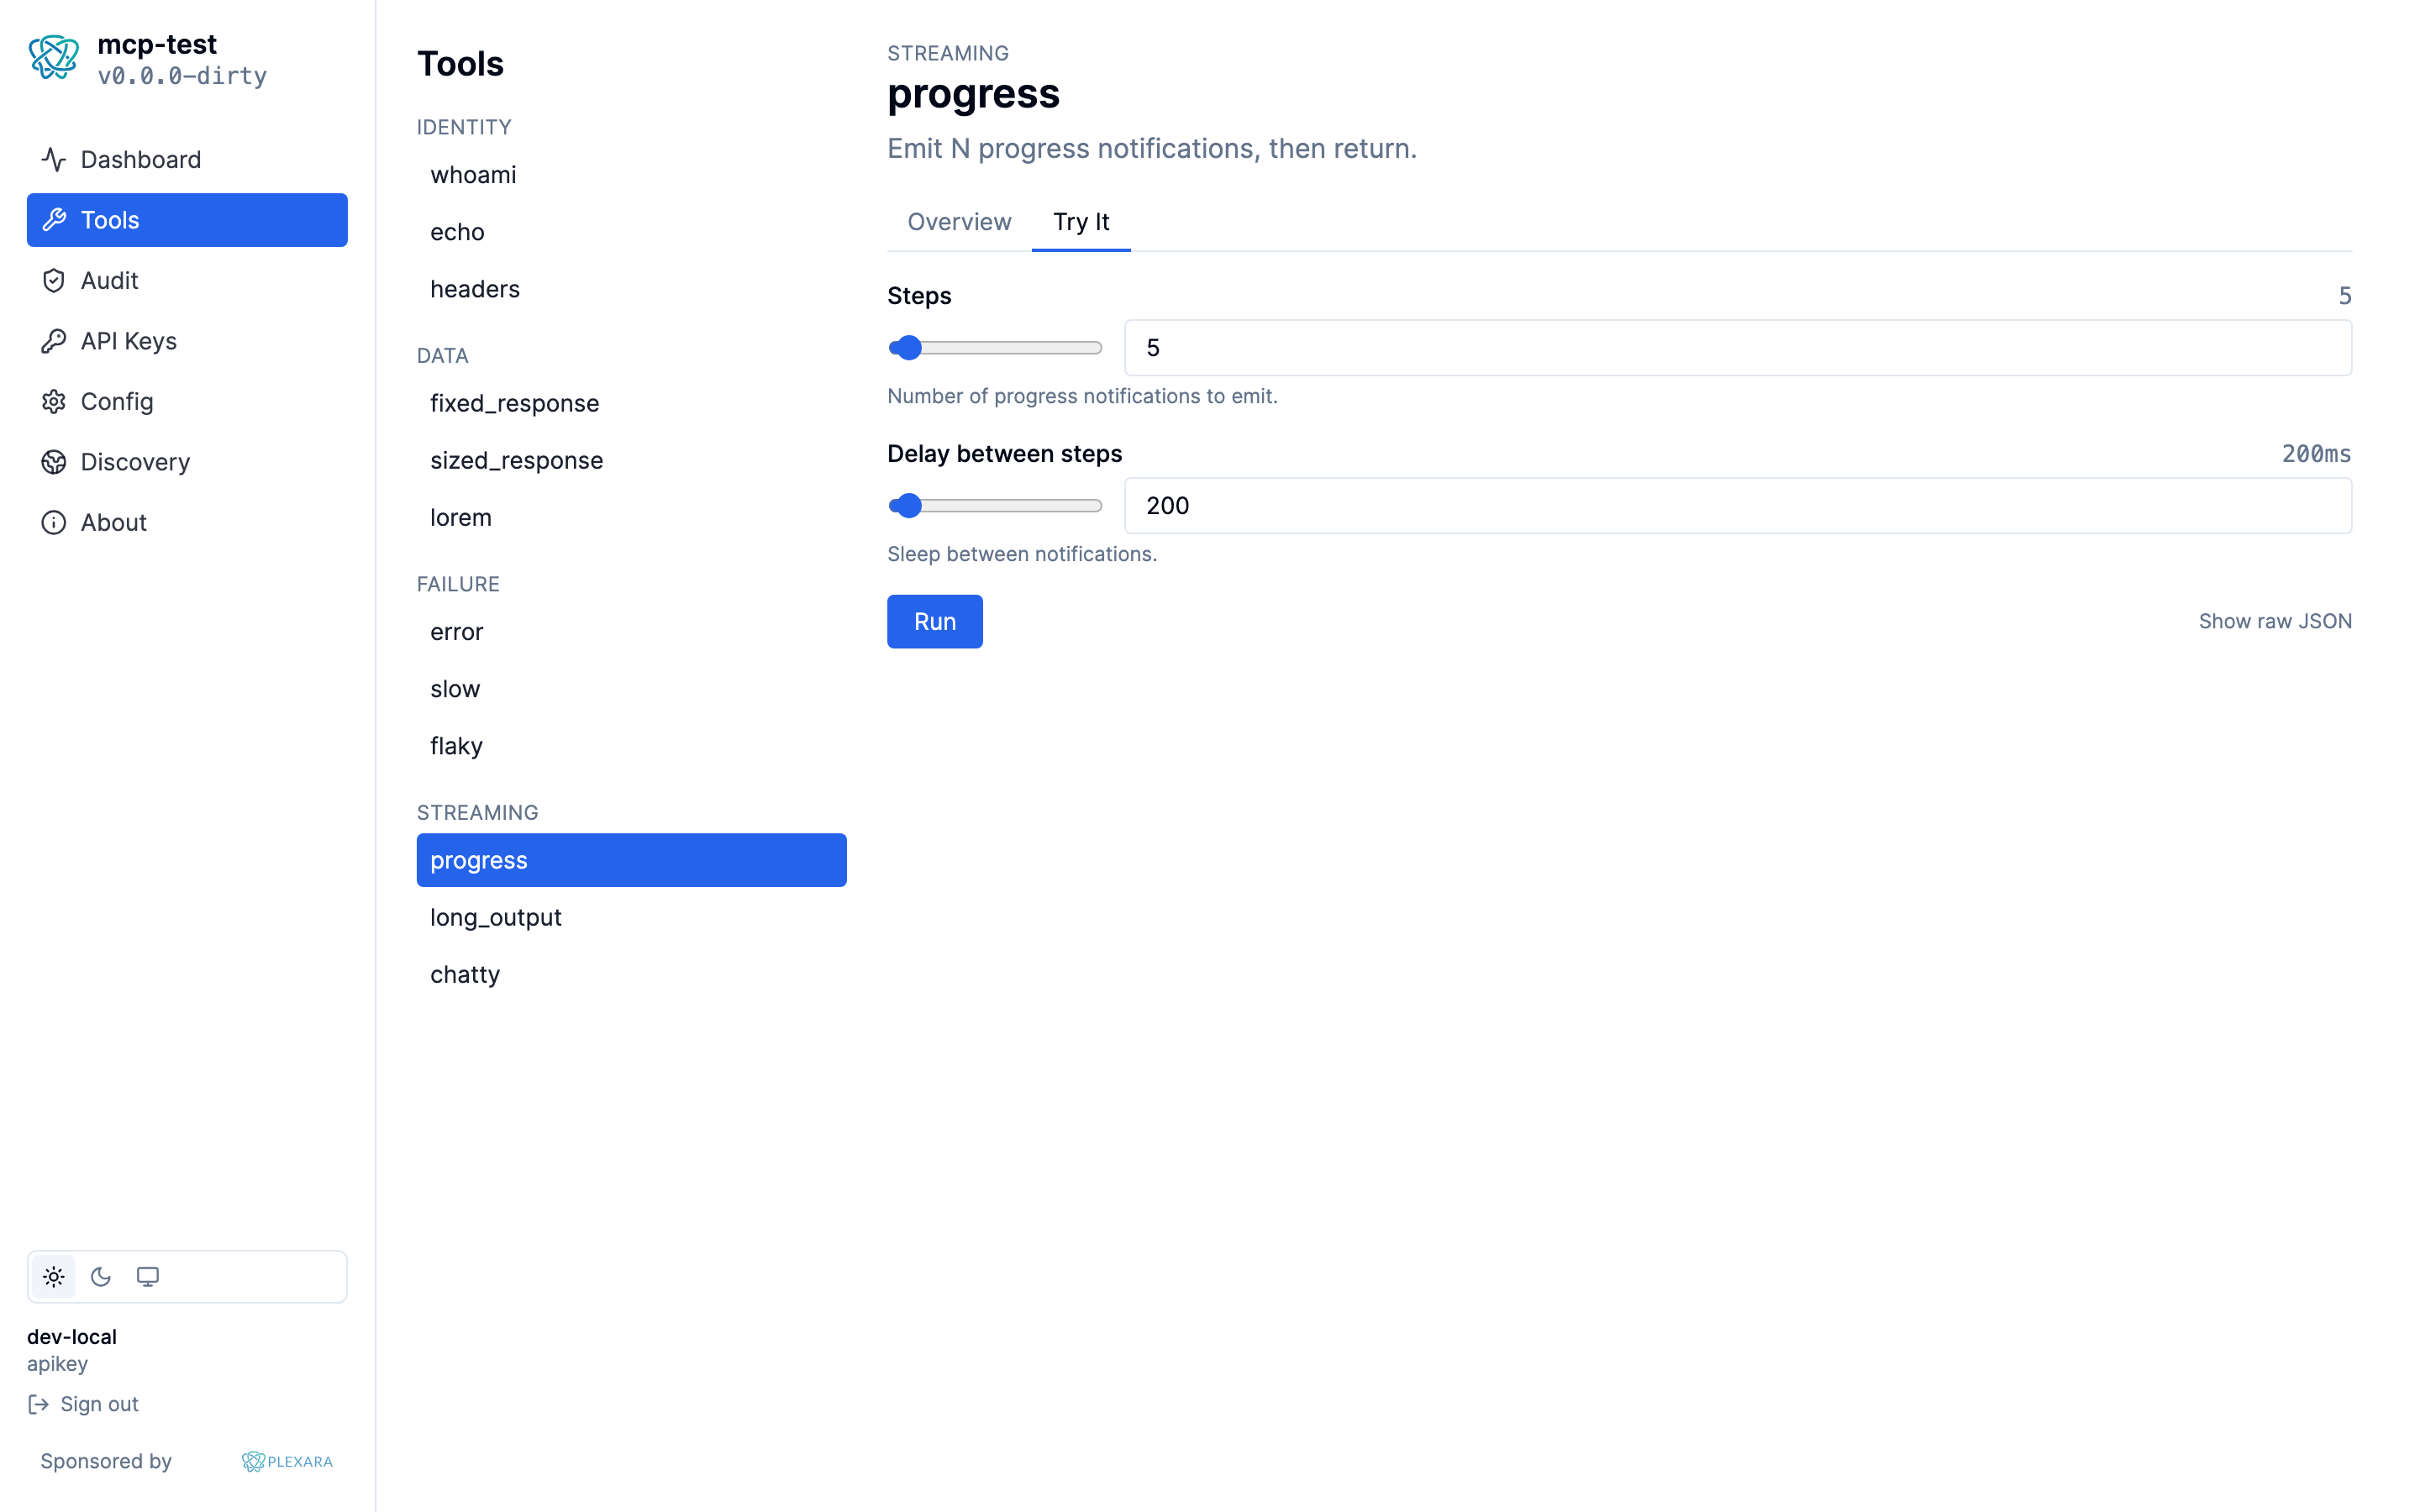Switch to the Overview tab

[959, 222]
